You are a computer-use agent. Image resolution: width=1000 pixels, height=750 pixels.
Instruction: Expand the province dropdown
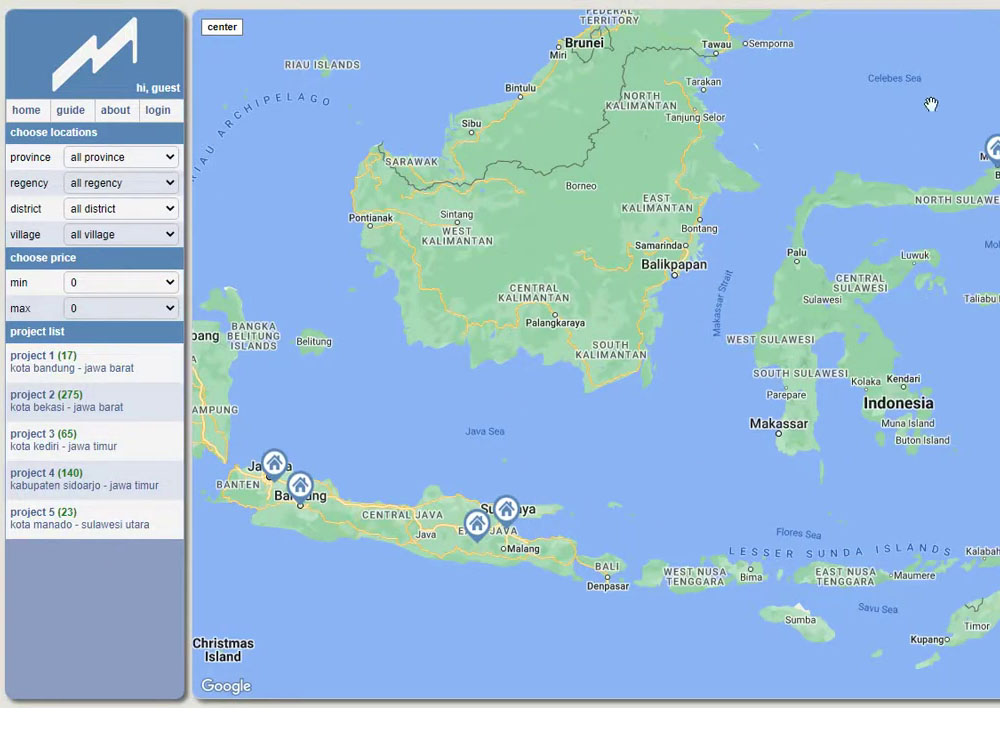coord(122,157)
